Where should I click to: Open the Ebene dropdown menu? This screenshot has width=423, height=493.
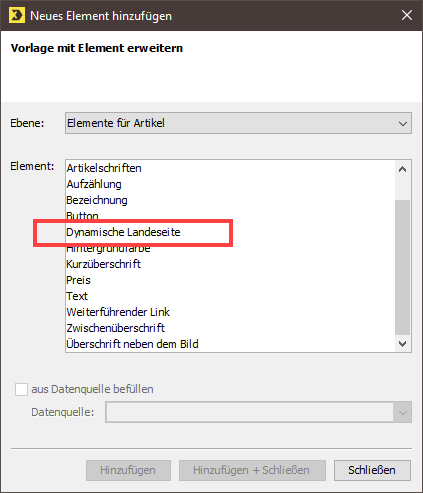(x=238, y=123)
